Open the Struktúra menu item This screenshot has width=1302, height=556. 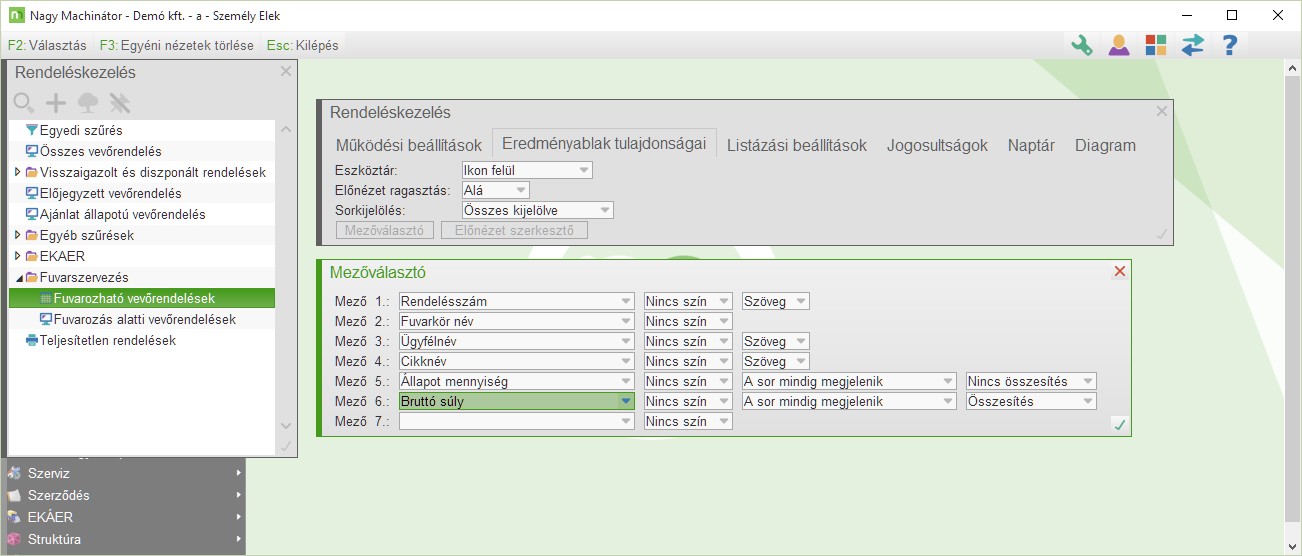coord(123,539)
